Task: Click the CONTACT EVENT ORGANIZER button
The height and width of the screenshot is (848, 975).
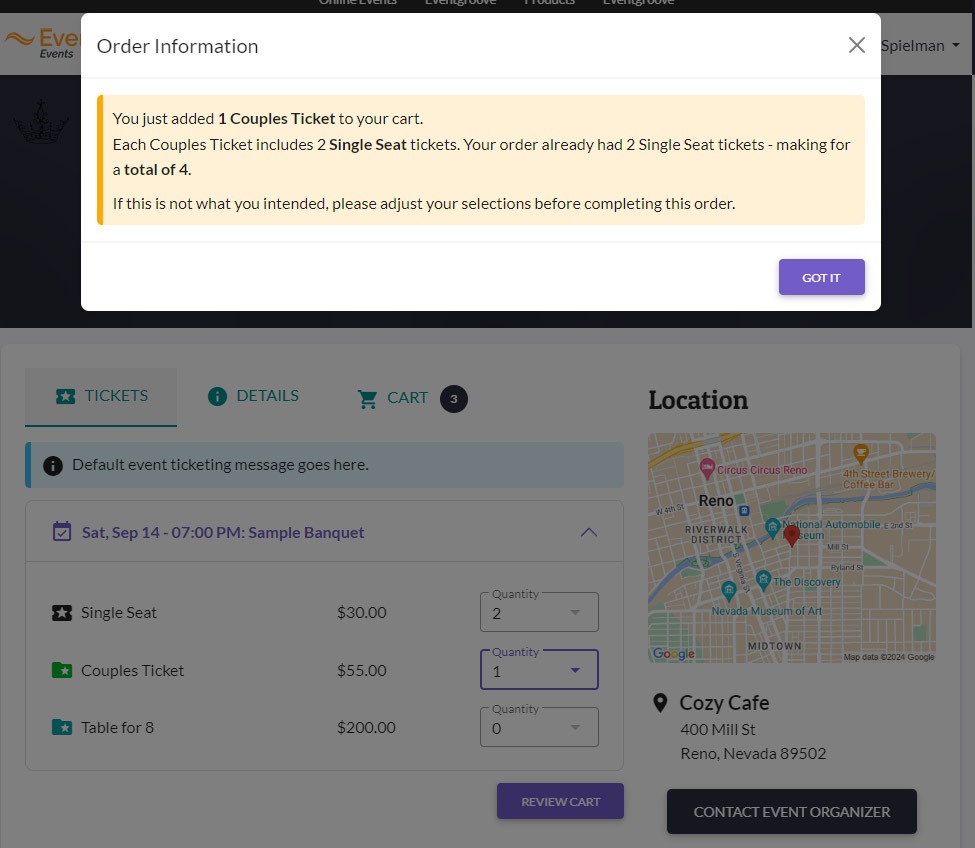Action: tap(791, 811)
